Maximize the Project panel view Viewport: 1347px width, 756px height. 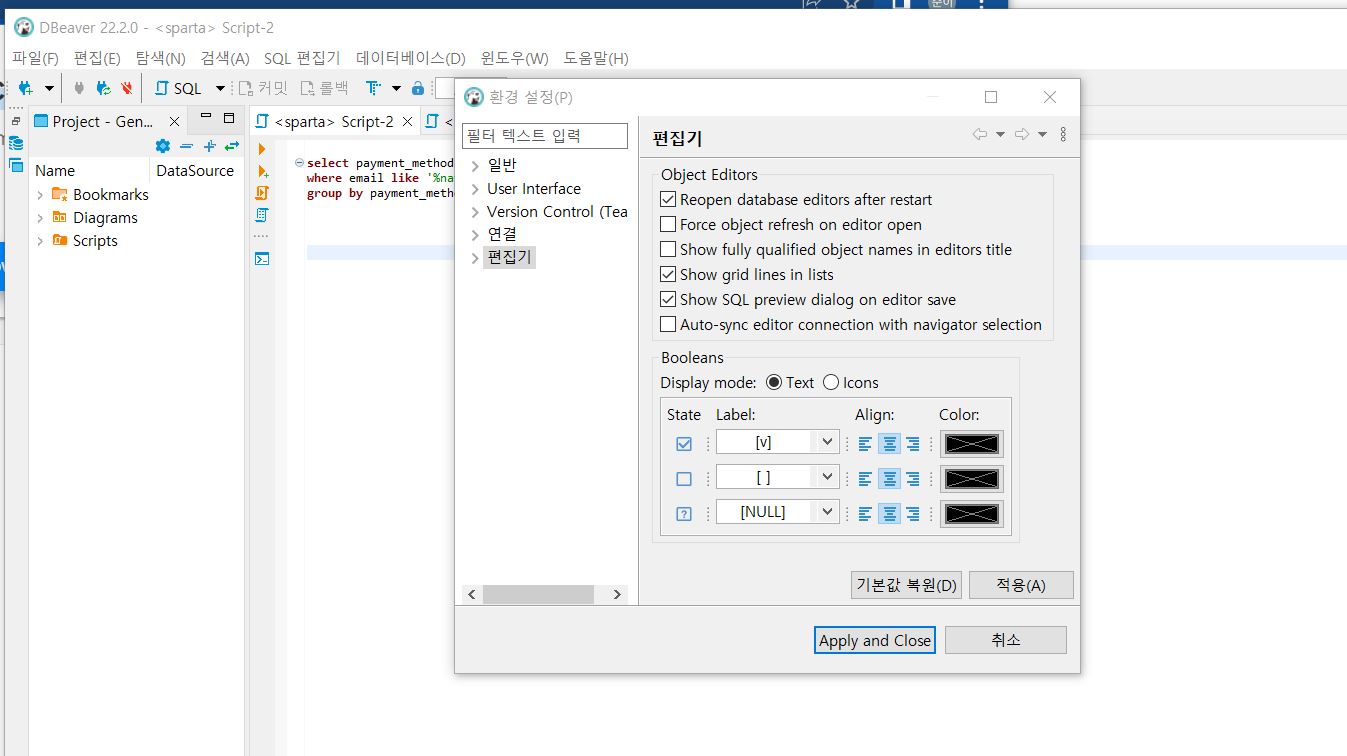(229, 119)
